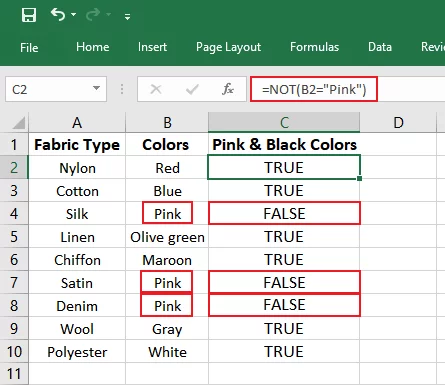445x385 pixels.
Task: Switch to the Page Layout tab
Action: [228, 47]
